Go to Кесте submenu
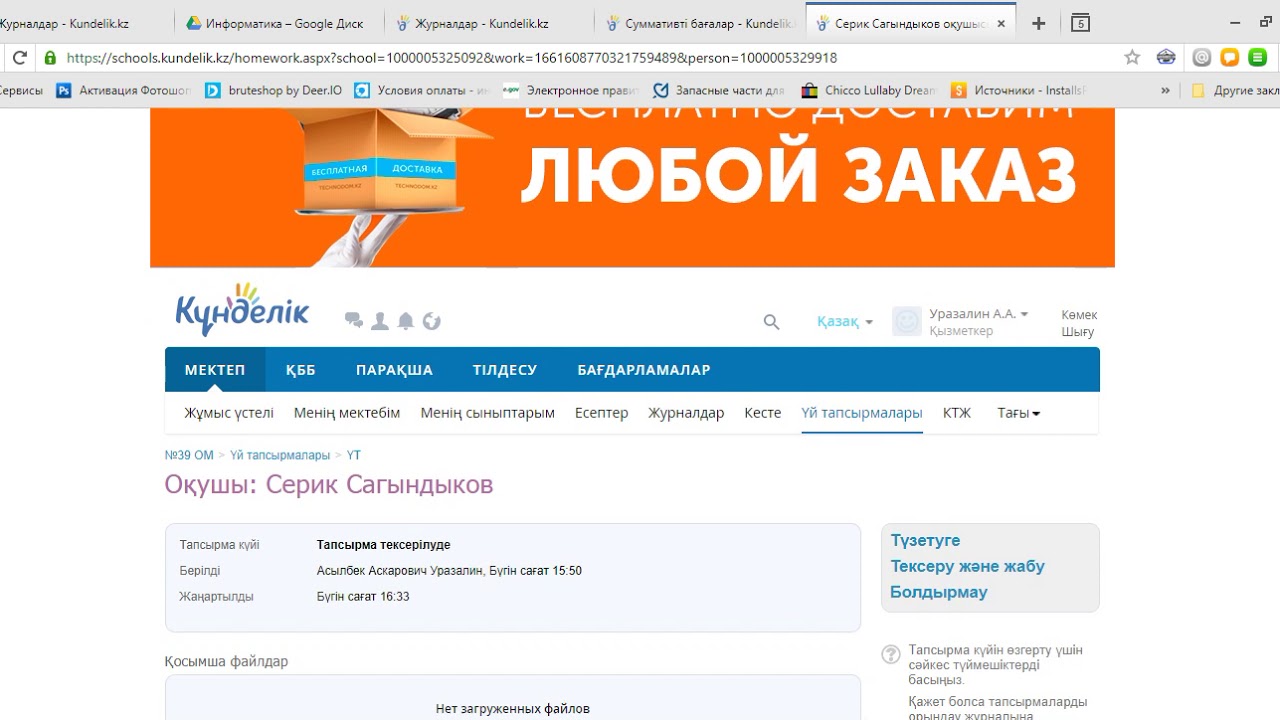Screen dimensions: 1280x720 (x=763, y=413)
